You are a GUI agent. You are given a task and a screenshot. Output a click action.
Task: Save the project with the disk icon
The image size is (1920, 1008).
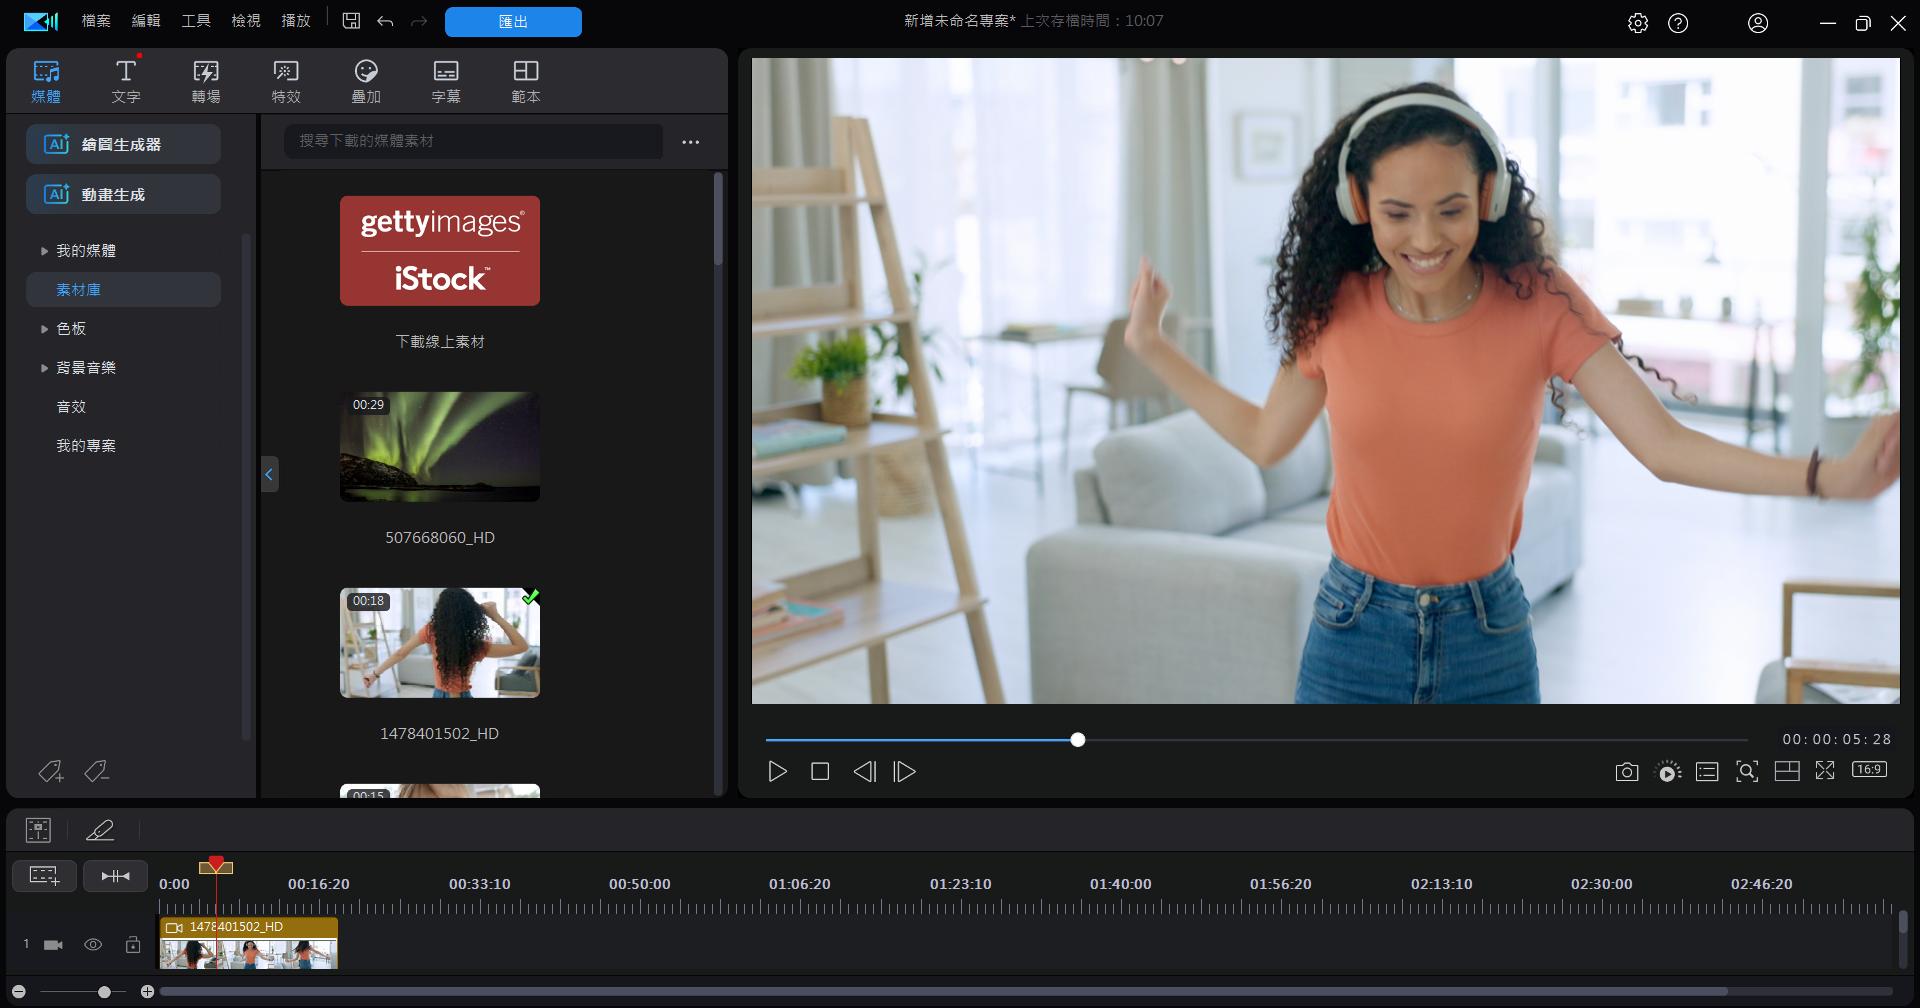coord(351,21)
